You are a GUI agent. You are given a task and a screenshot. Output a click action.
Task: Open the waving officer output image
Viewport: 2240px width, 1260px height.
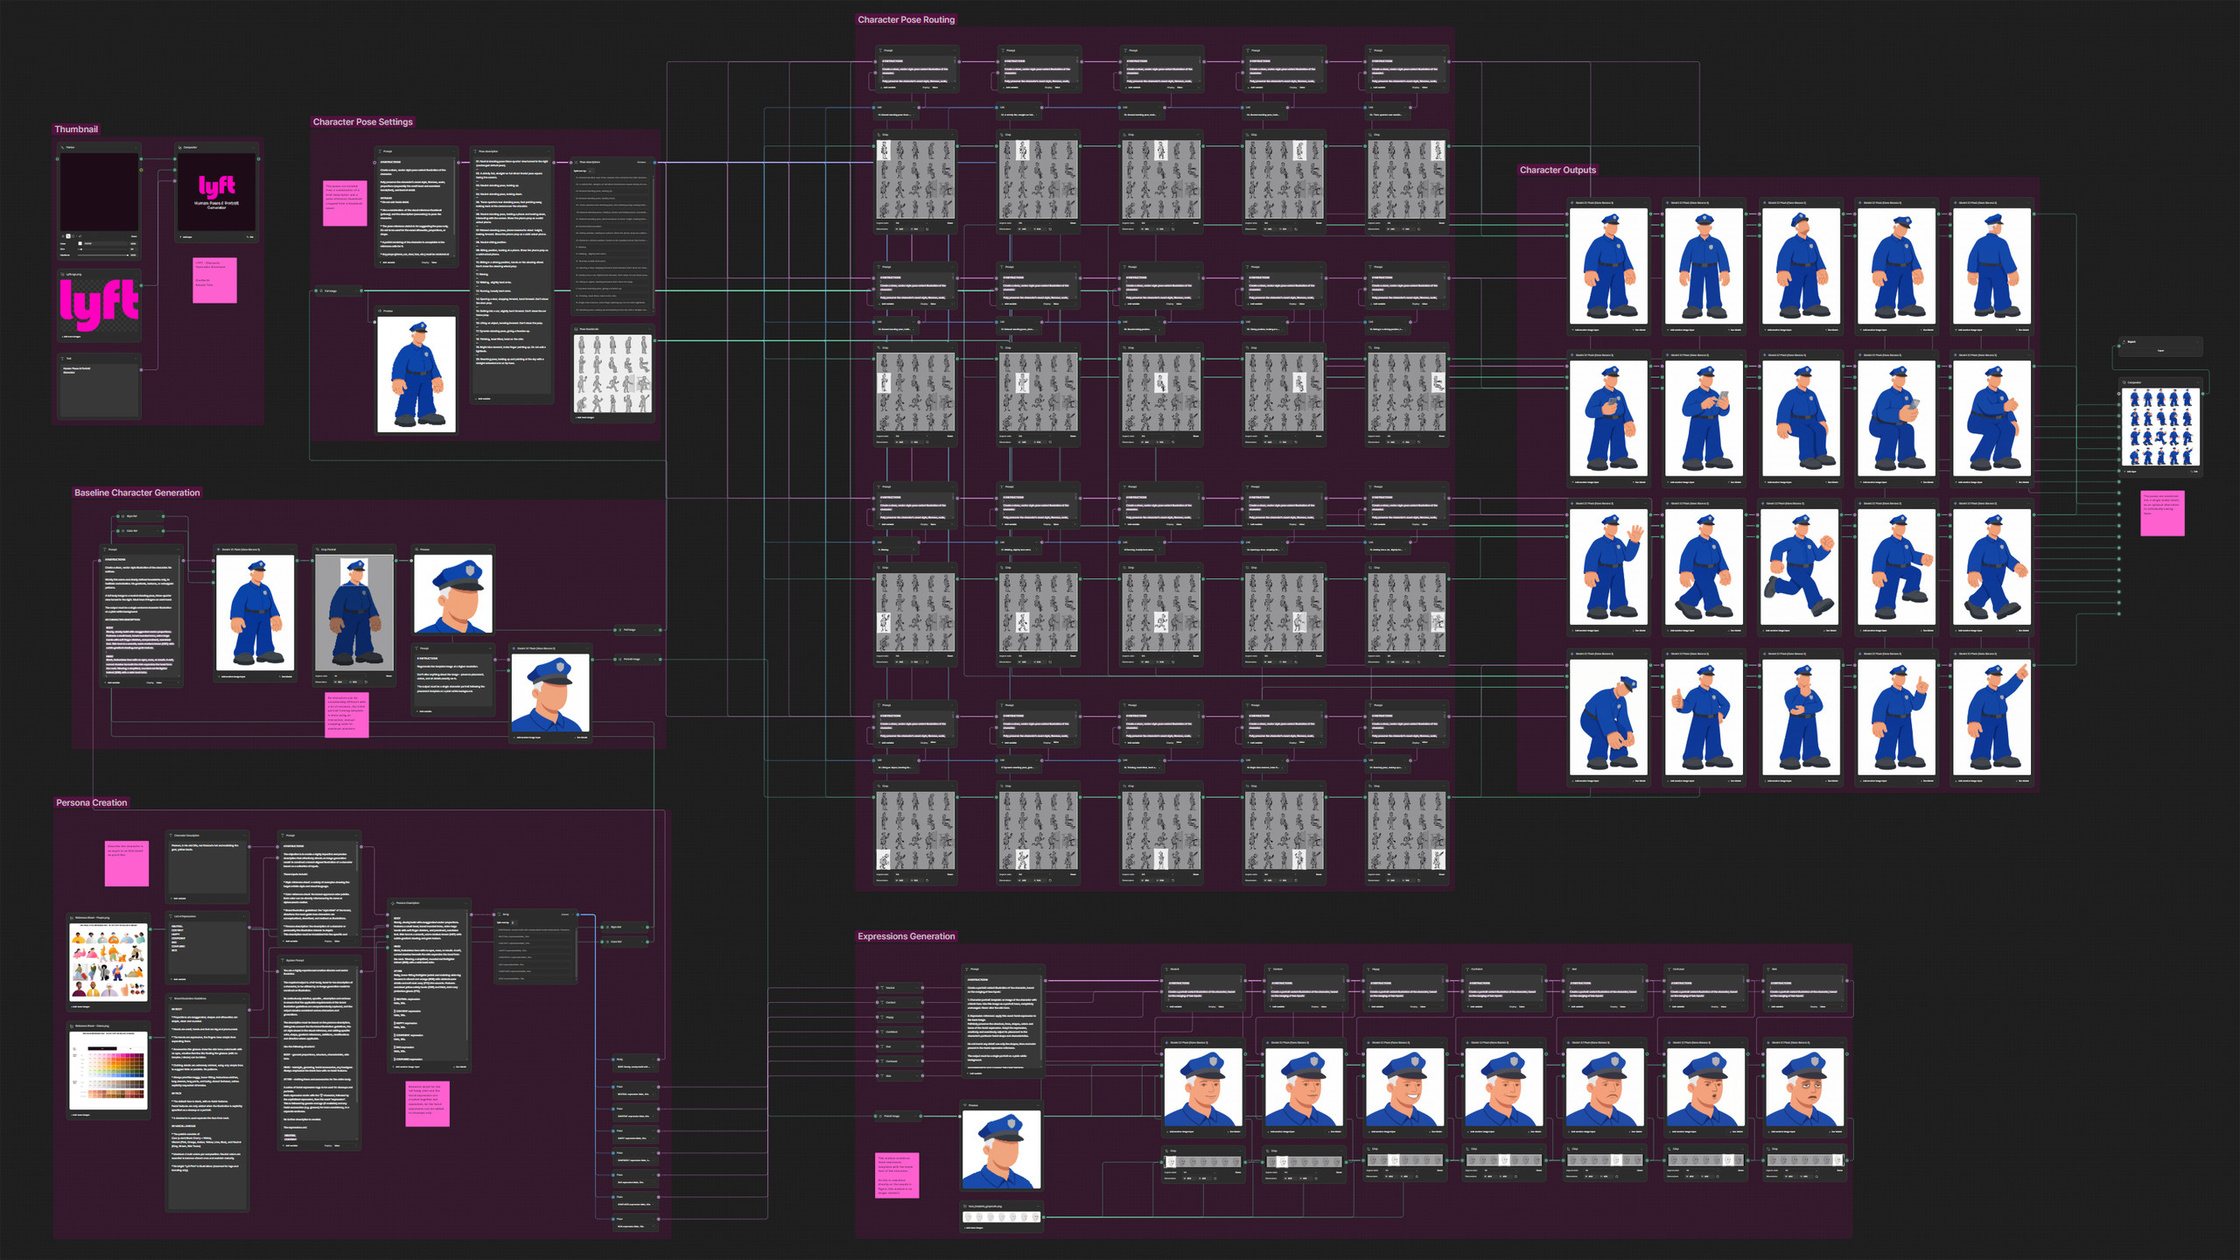click(1608, 567)
